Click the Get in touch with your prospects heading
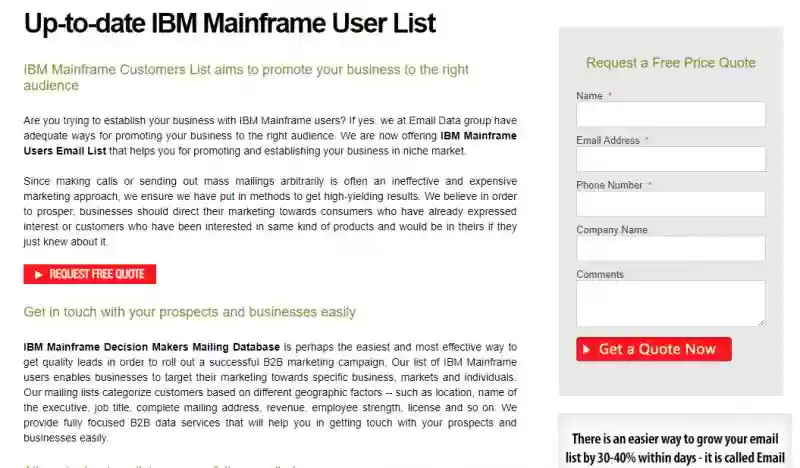This screenshot has height=468, width=800. (x=189, y=312)
